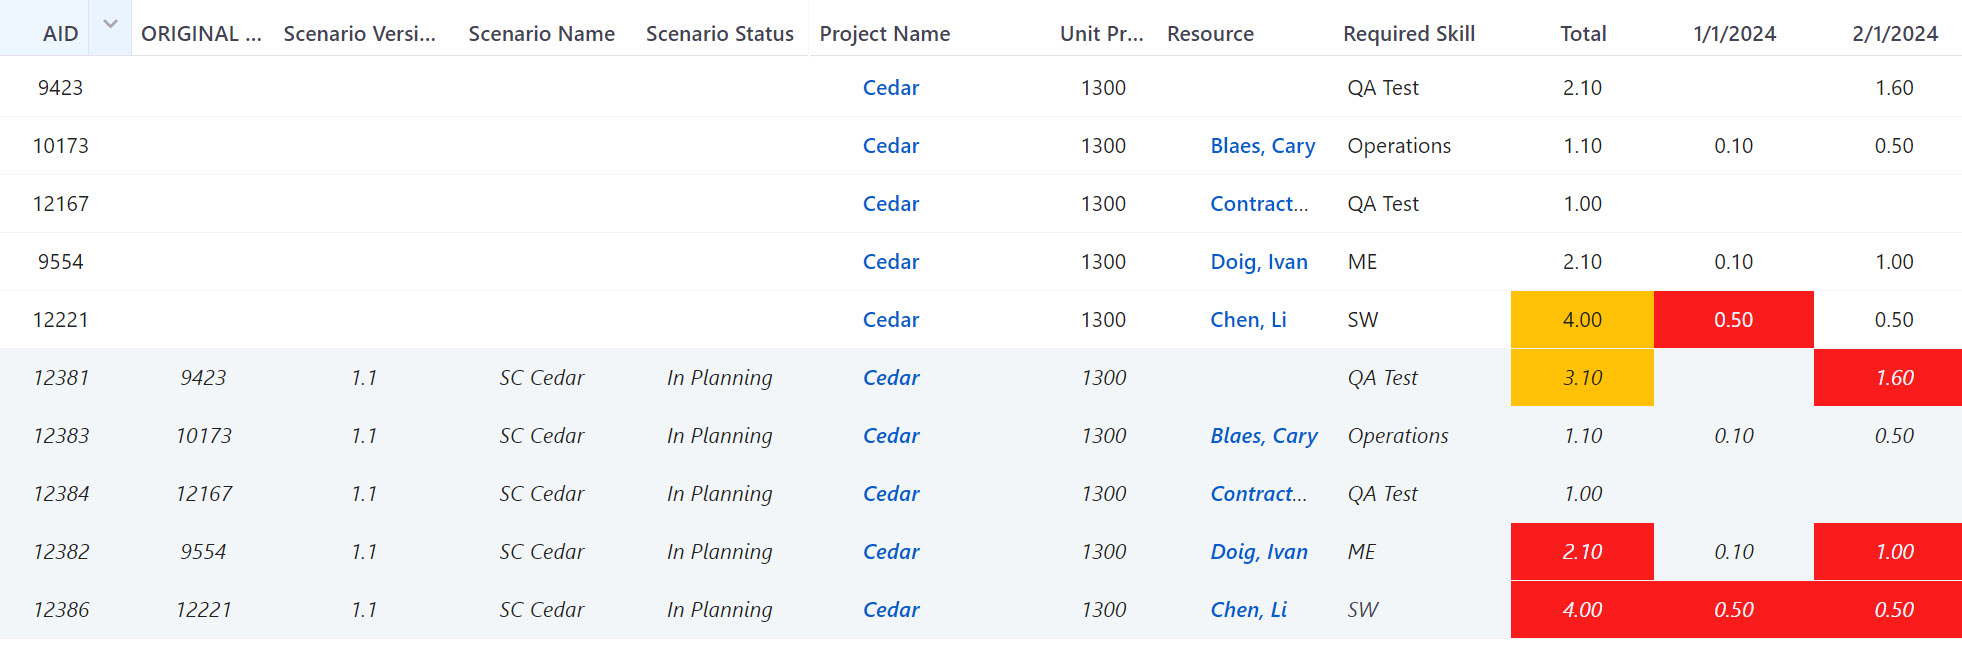
Task: Click the Required Skill column header
Action: [1408, 33]
